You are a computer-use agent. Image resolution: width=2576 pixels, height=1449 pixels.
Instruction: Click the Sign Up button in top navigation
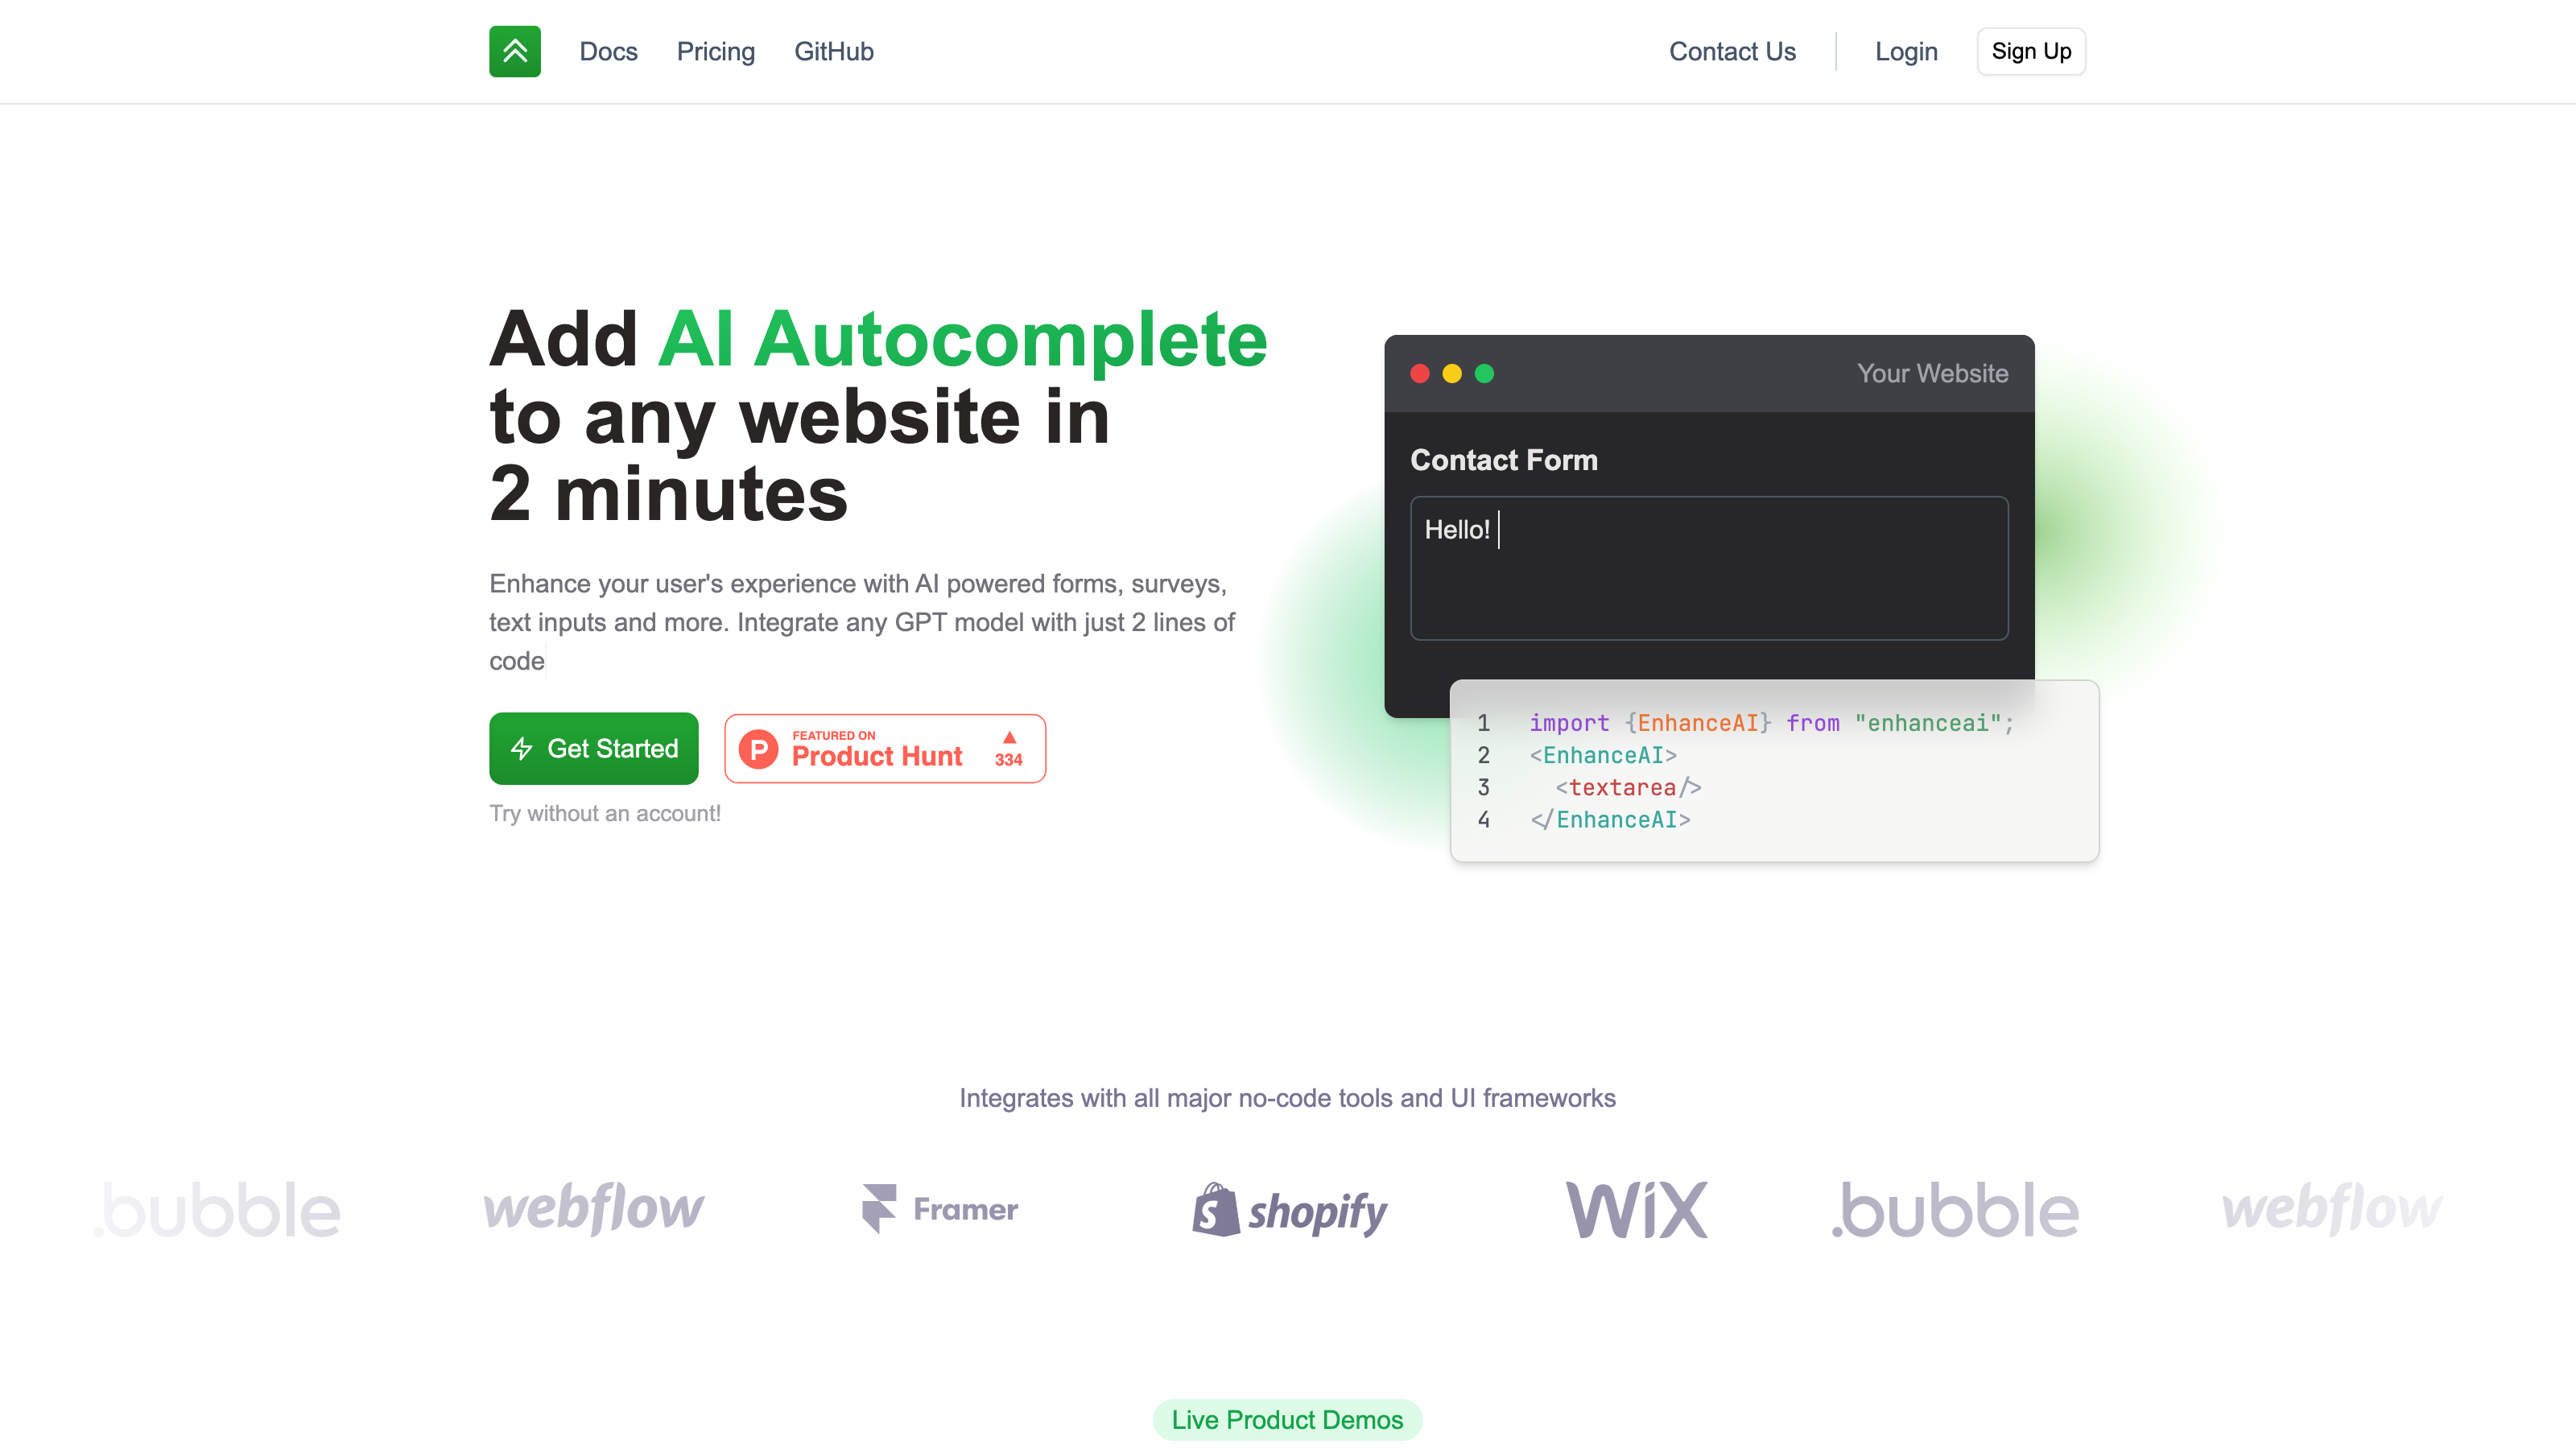(x=2029, y=52)
